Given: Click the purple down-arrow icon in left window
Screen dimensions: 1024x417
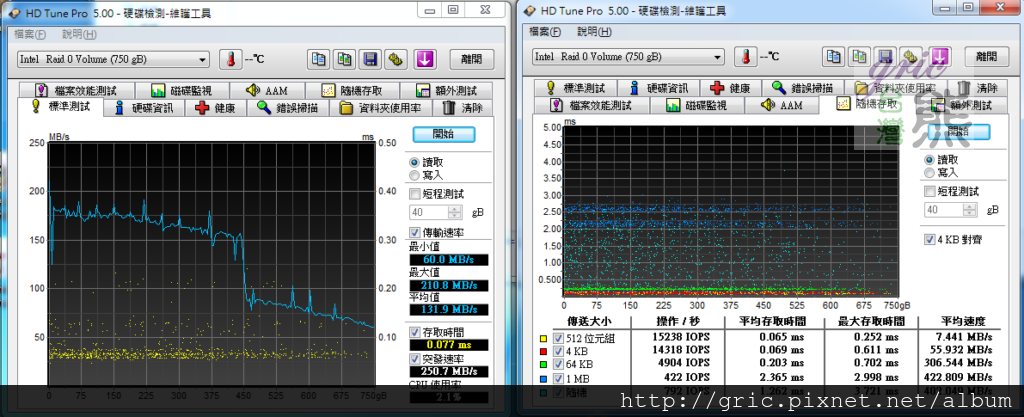Looking at the screenshot, I should tap(424, 59).
